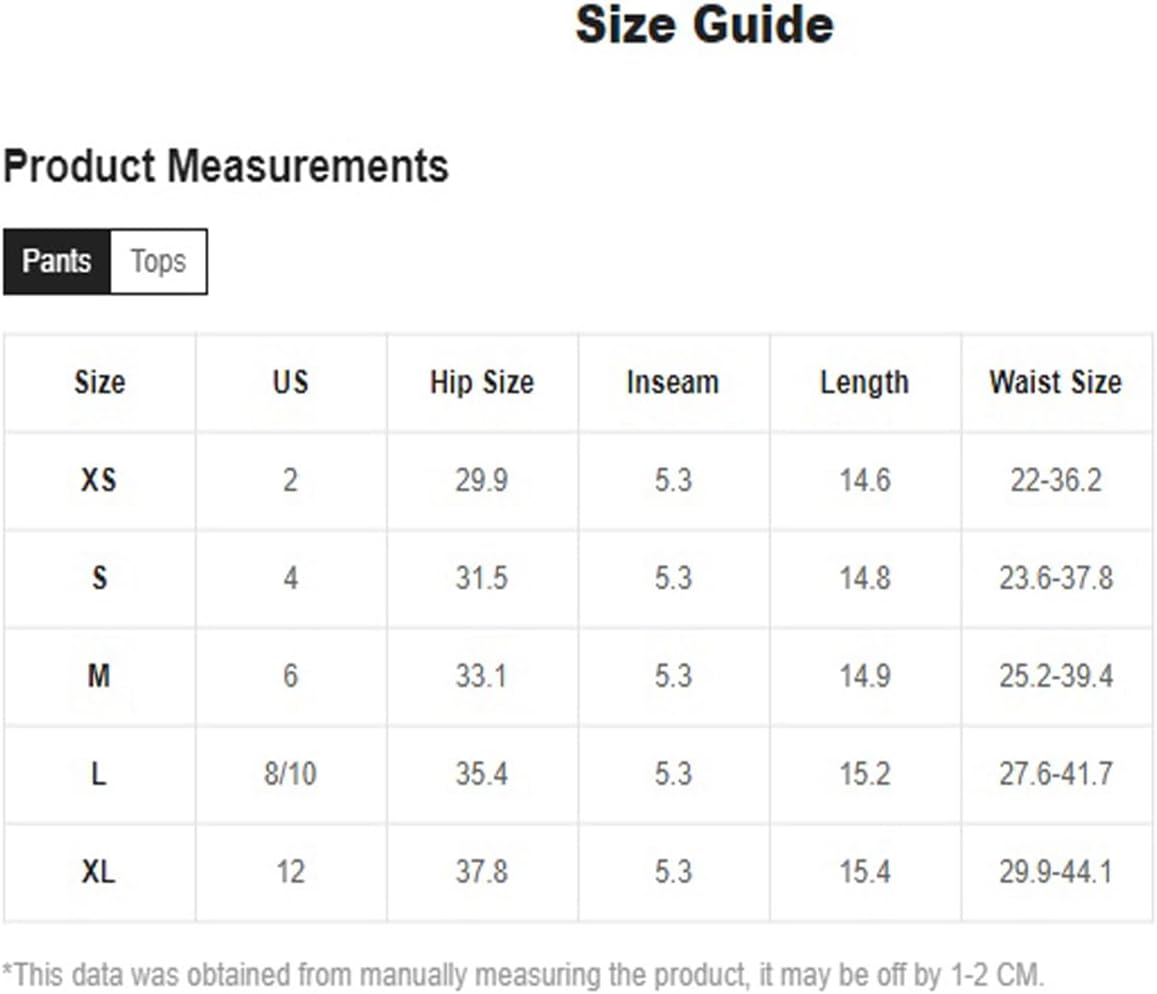Click the 15.4 length cell
Screen dimensions: 1157x994
[x=865, y=872]
